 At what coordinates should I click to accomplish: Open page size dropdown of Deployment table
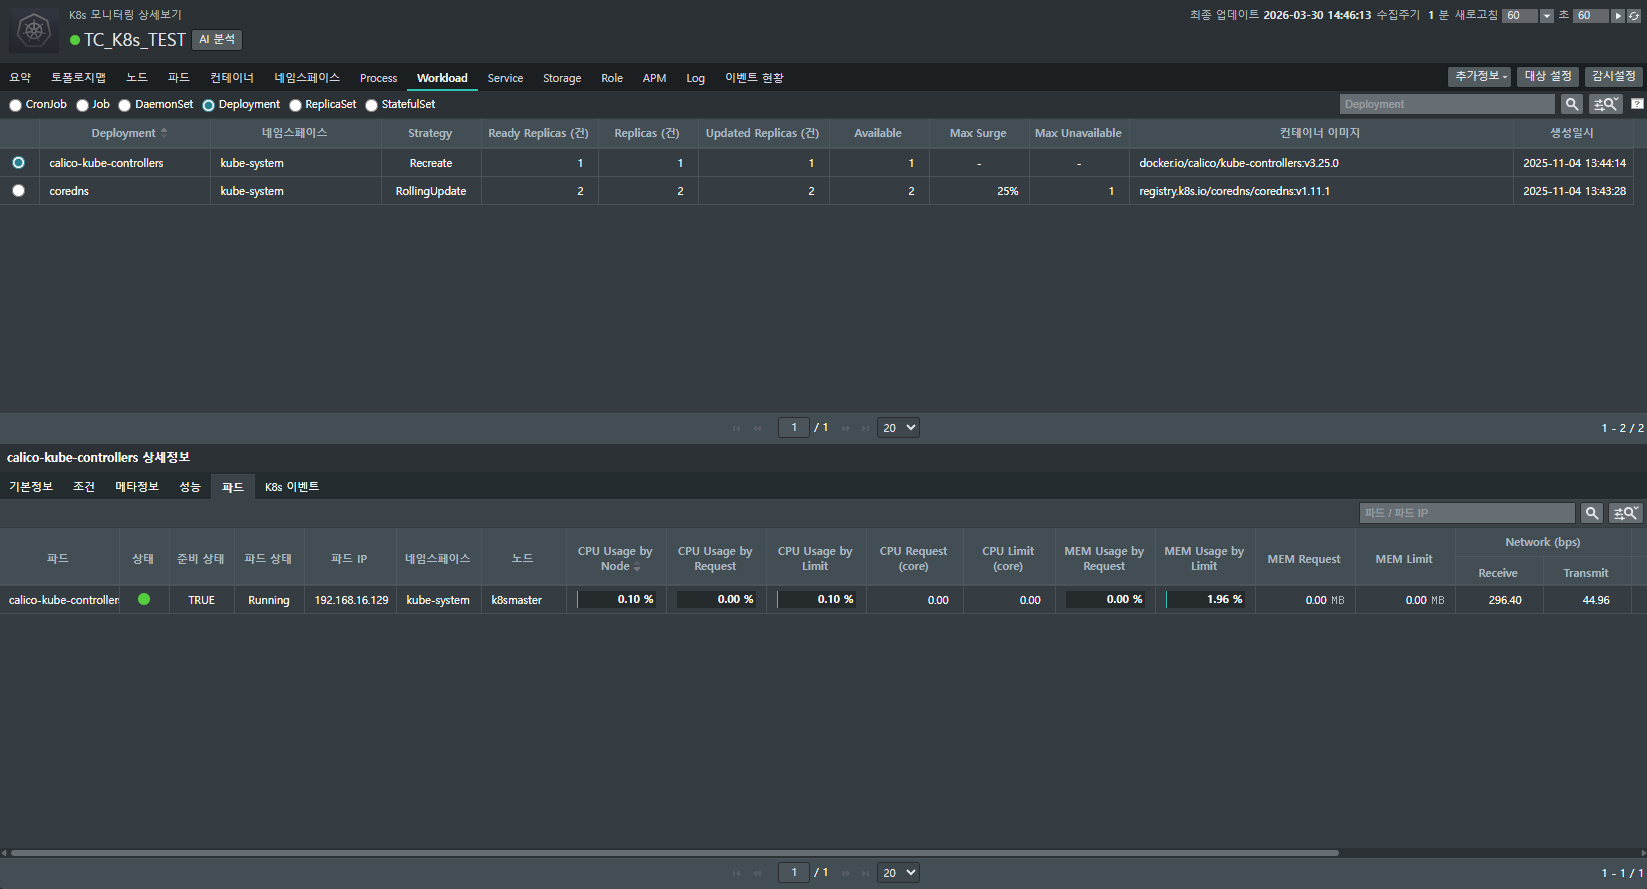(898, 428)
